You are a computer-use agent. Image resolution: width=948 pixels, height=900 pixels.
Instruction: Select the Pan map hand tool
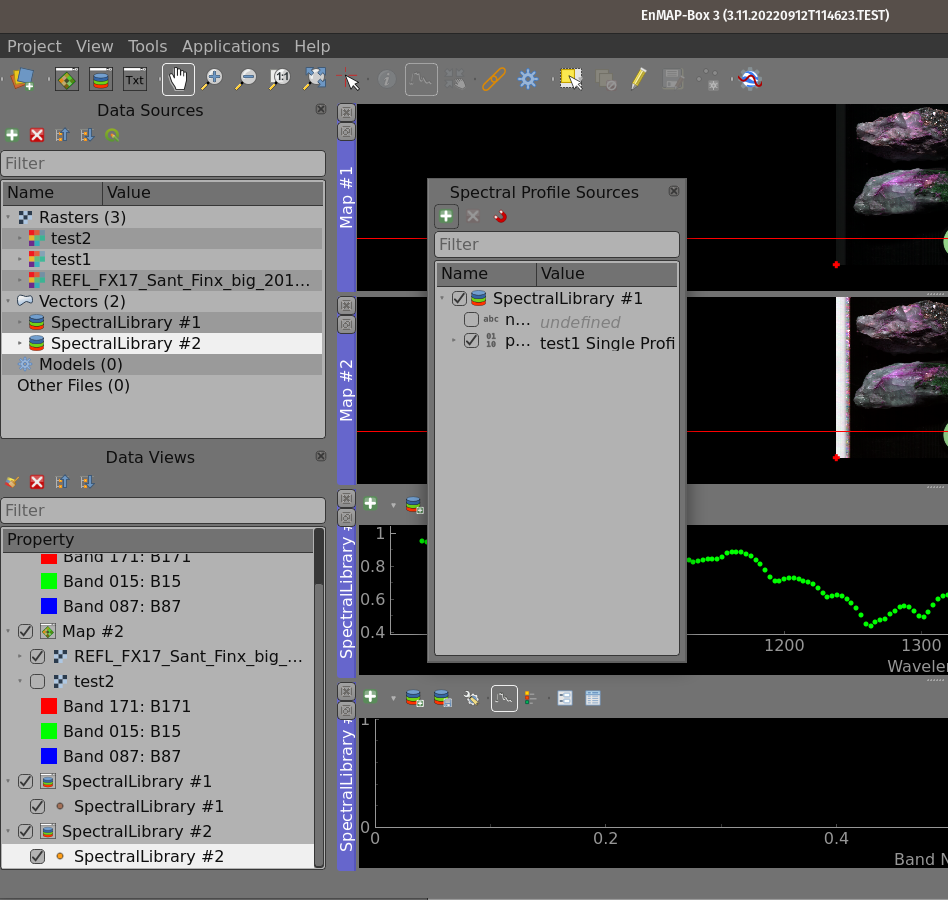click(x=178, y=79)
